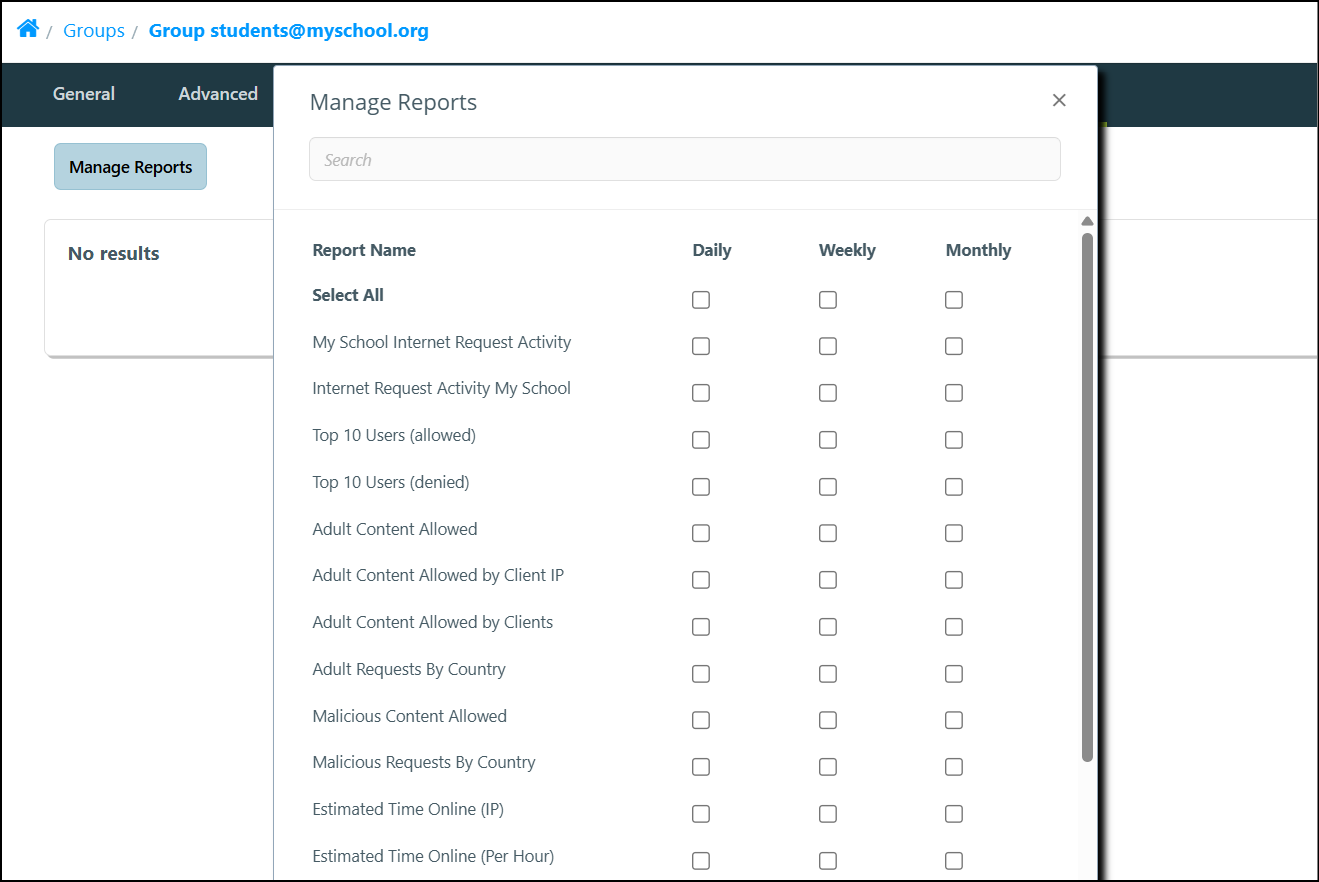1319x882 pixels.
Task: Click the scrollbar up arrow in the dialog
Action: coord(1087,222)
